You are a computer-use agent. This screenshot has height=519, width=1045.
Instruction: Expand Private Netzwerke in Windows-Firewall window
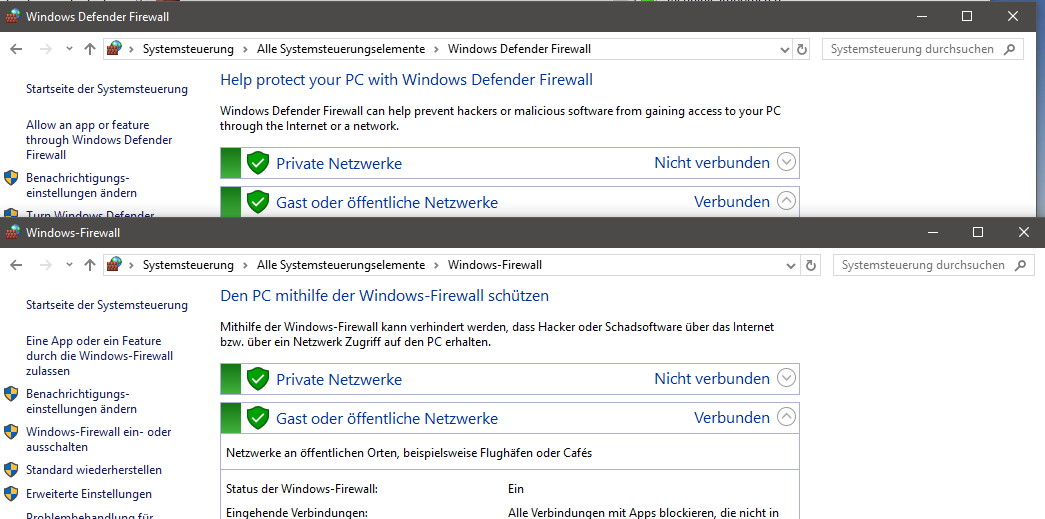point(786,378)
